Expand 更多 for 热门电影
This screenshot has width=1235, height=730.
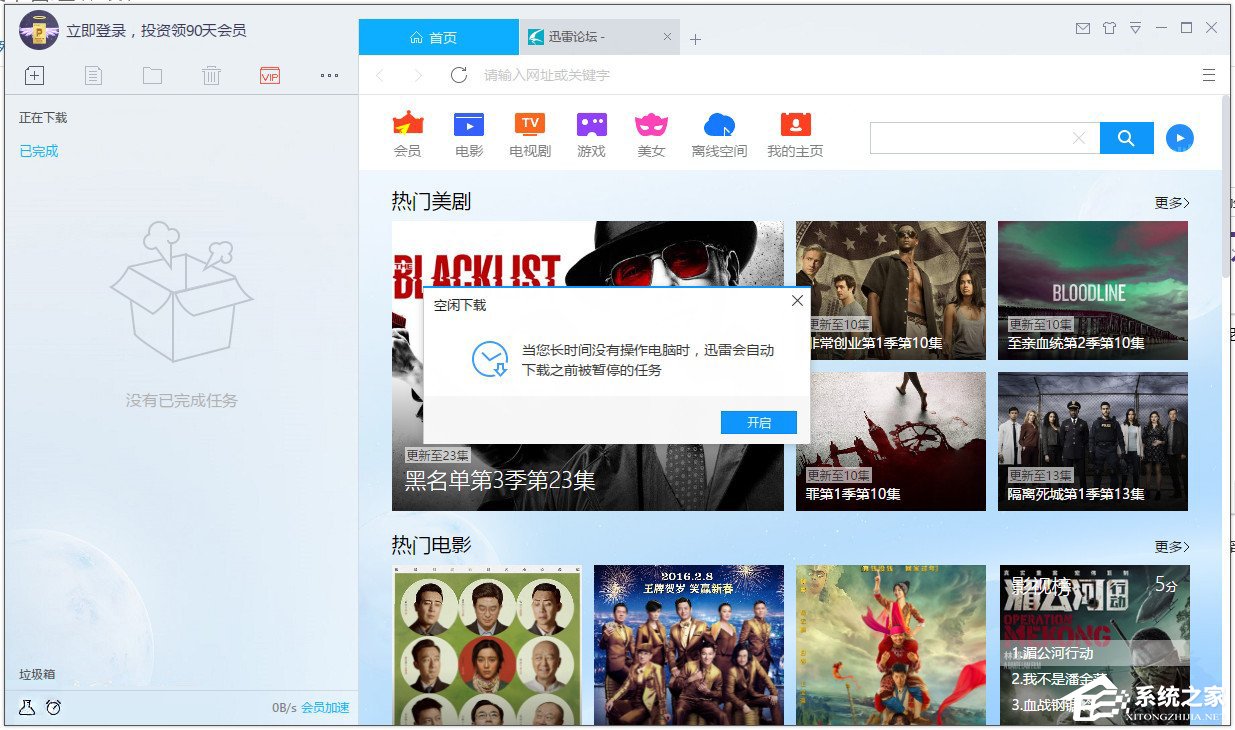pos(1172,547)
